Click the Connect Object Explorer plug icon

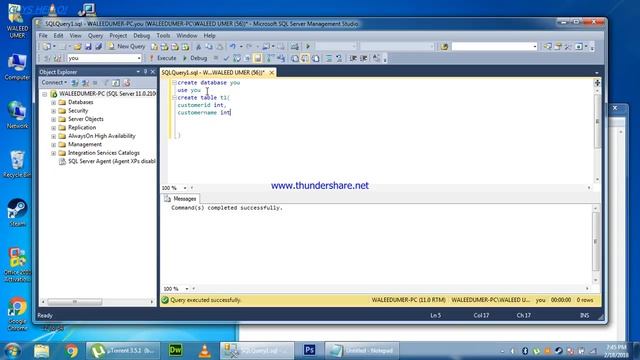coord(75,83)
